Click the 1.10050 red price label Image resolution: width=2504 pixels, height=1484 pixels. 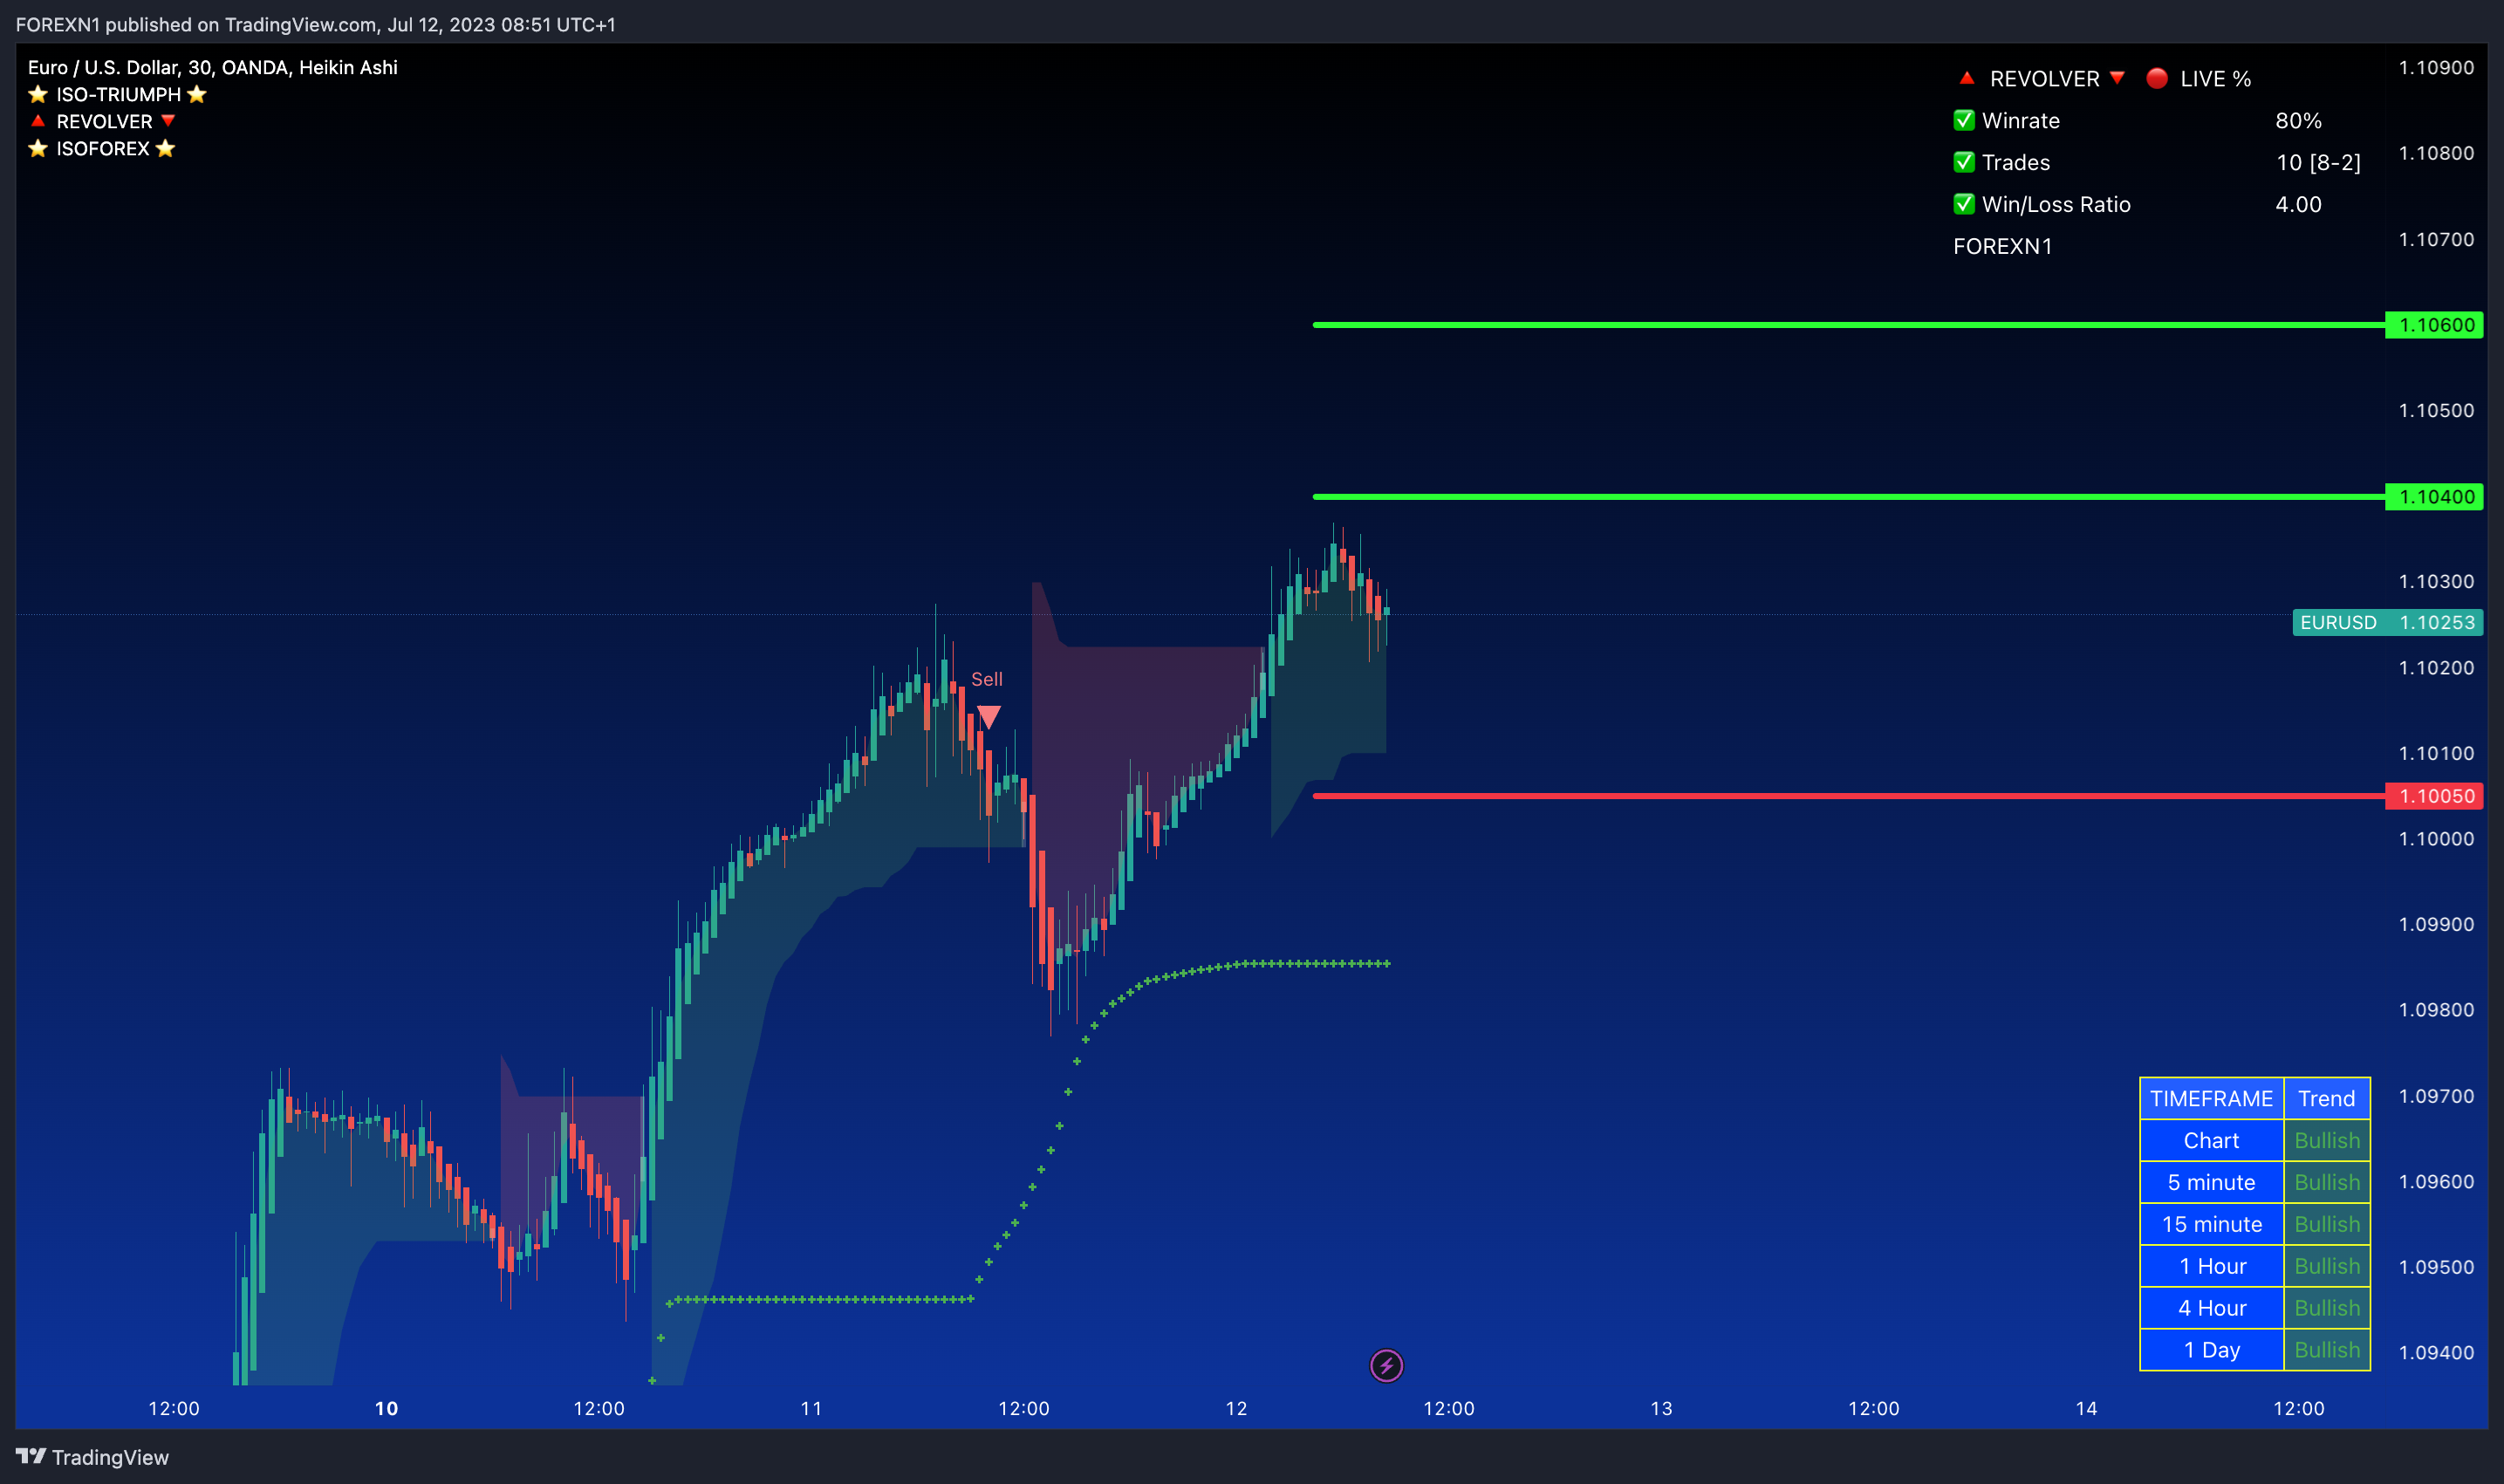pyautogui.click(x=2433, y=796)
